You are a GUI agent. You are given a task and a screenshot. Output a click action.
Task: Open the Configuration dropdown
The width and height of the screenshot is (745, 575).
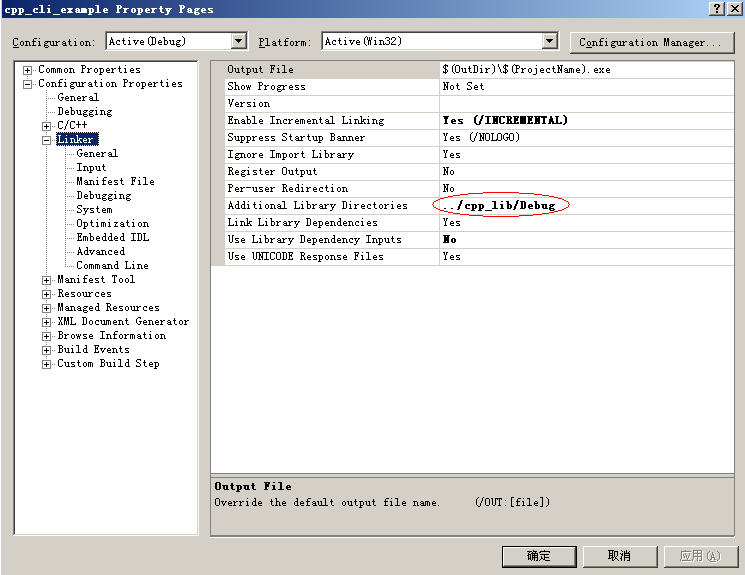(x=238, y=41)
